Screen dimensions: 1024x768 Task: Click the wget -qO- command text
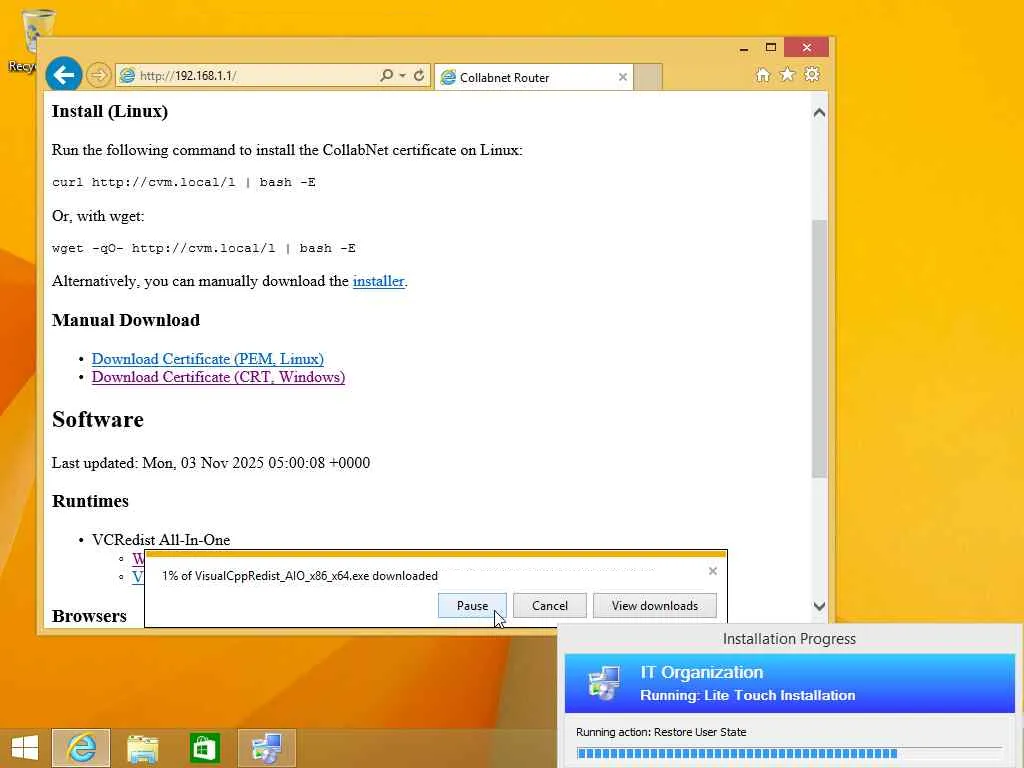[204, 248]
